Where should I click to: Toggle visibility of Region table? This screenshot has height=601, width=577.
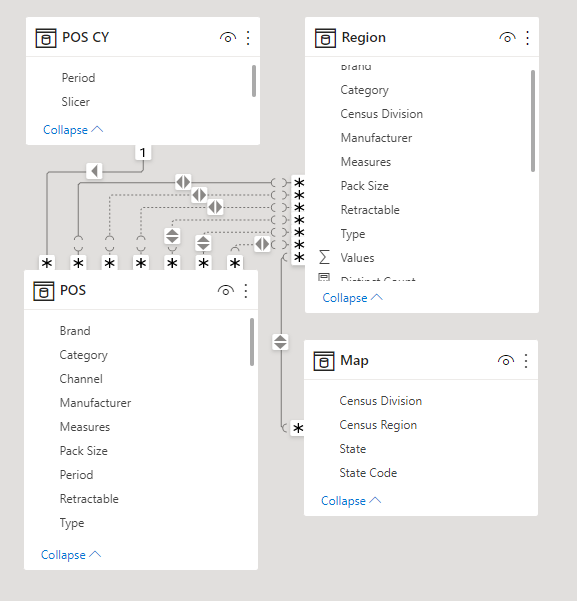click(x=507, y=38)
